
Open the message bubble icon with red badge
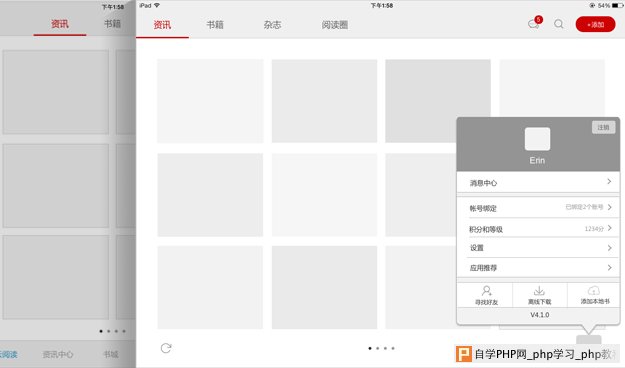pos(535,23)
